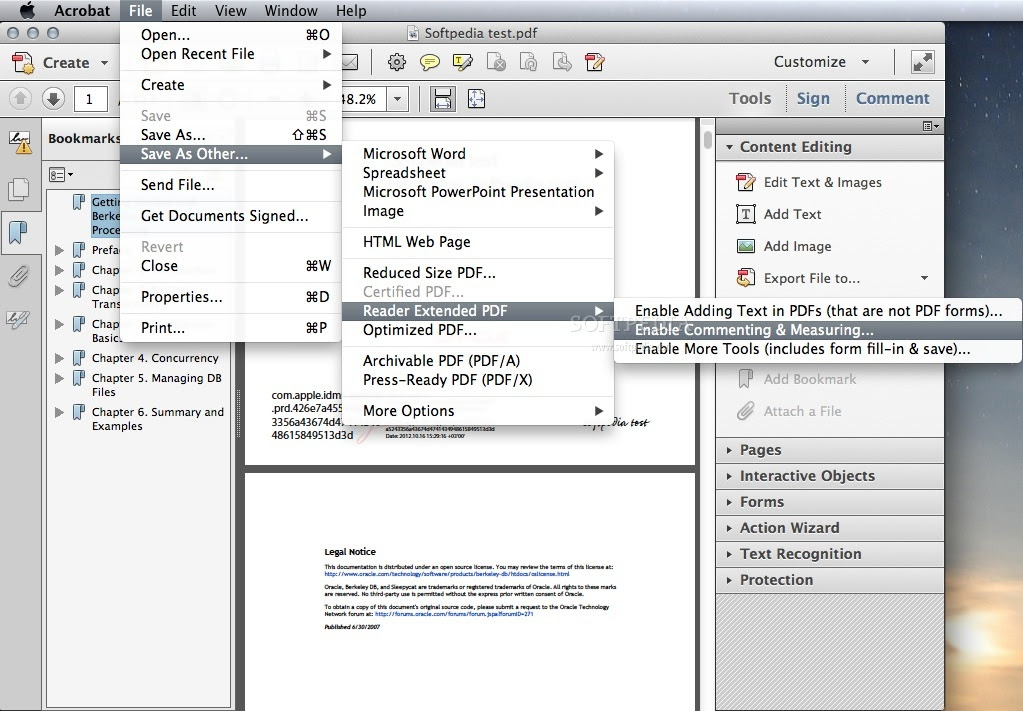Select Archivable PDF (PDF/A) option
The height and width of the screenshot is (711, 1023).
[x=478, y=361]
